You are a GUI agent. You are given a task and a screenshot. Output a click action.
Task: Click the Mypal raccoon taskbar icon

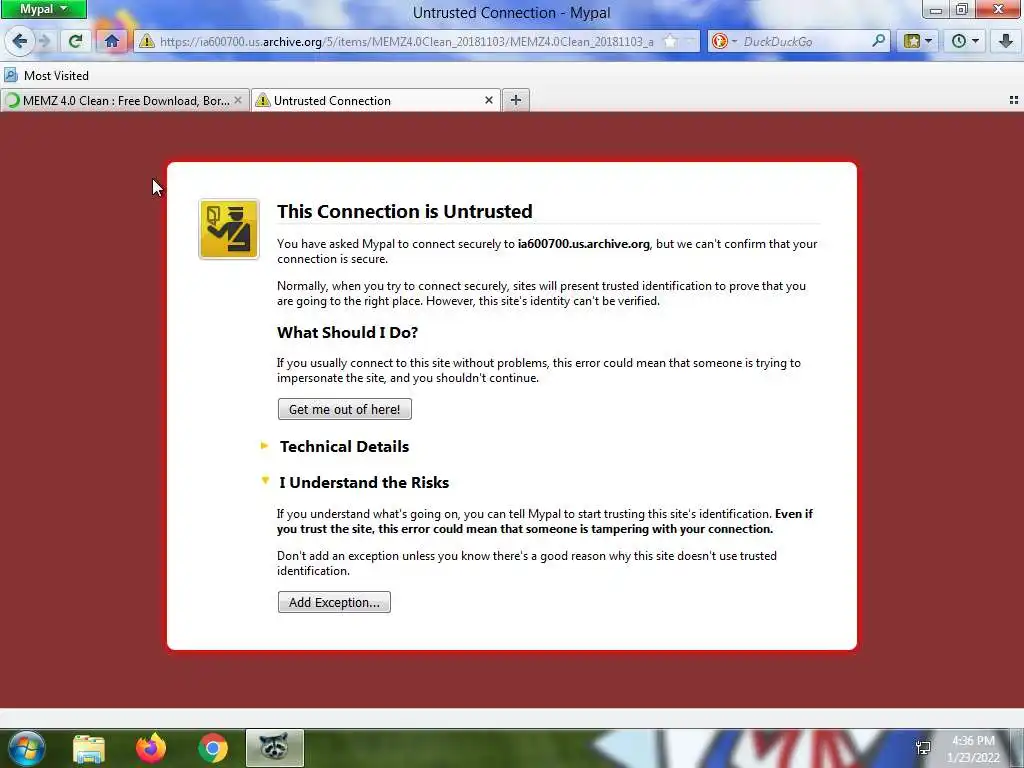pos(275,748)
